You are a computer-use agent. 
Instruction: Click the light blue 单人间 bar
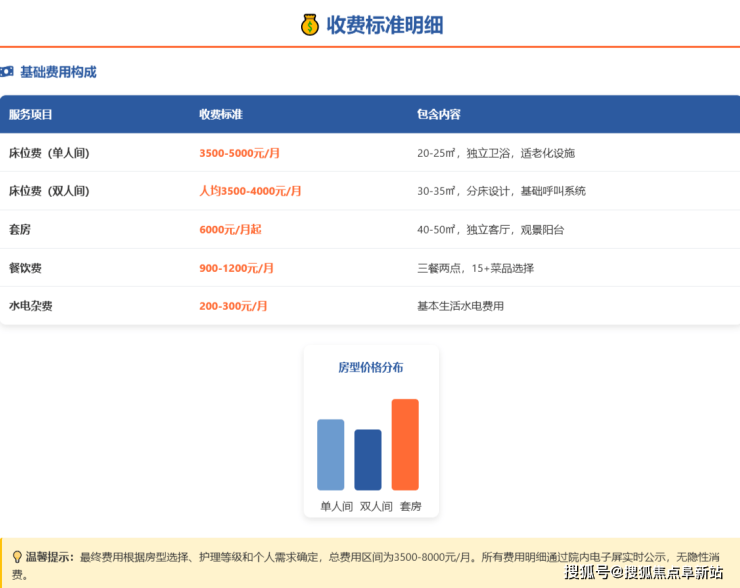pos(330,454)
